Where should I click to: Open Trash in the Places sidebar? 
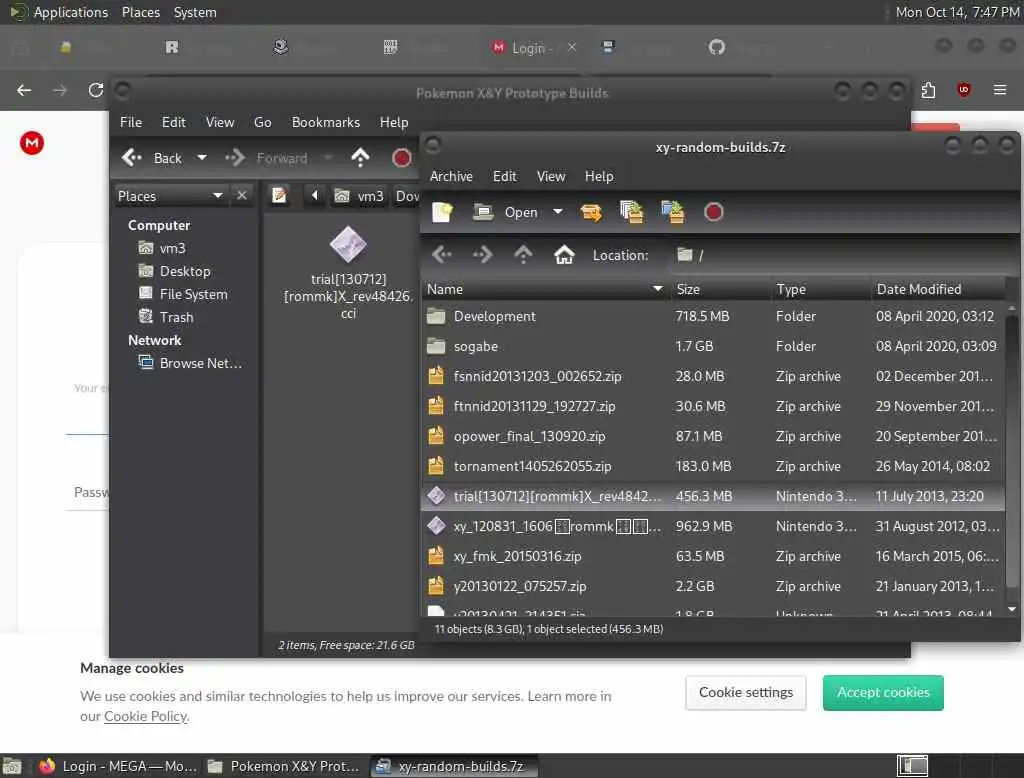pyautogui.click(x=166, y=317)
